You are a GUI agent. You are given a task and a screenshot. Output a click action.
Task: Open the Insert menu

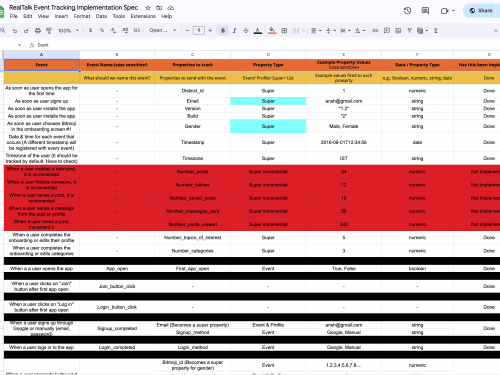tap(61, 16)
